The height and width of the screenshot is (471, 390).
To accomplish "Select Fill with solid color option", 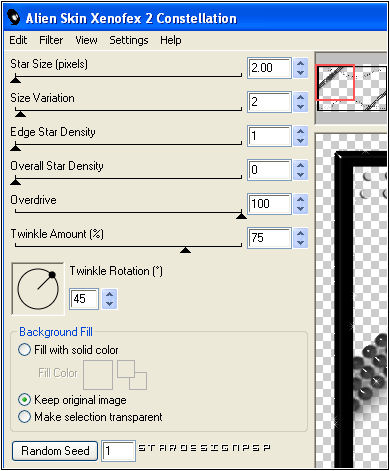I will [24, 350].
